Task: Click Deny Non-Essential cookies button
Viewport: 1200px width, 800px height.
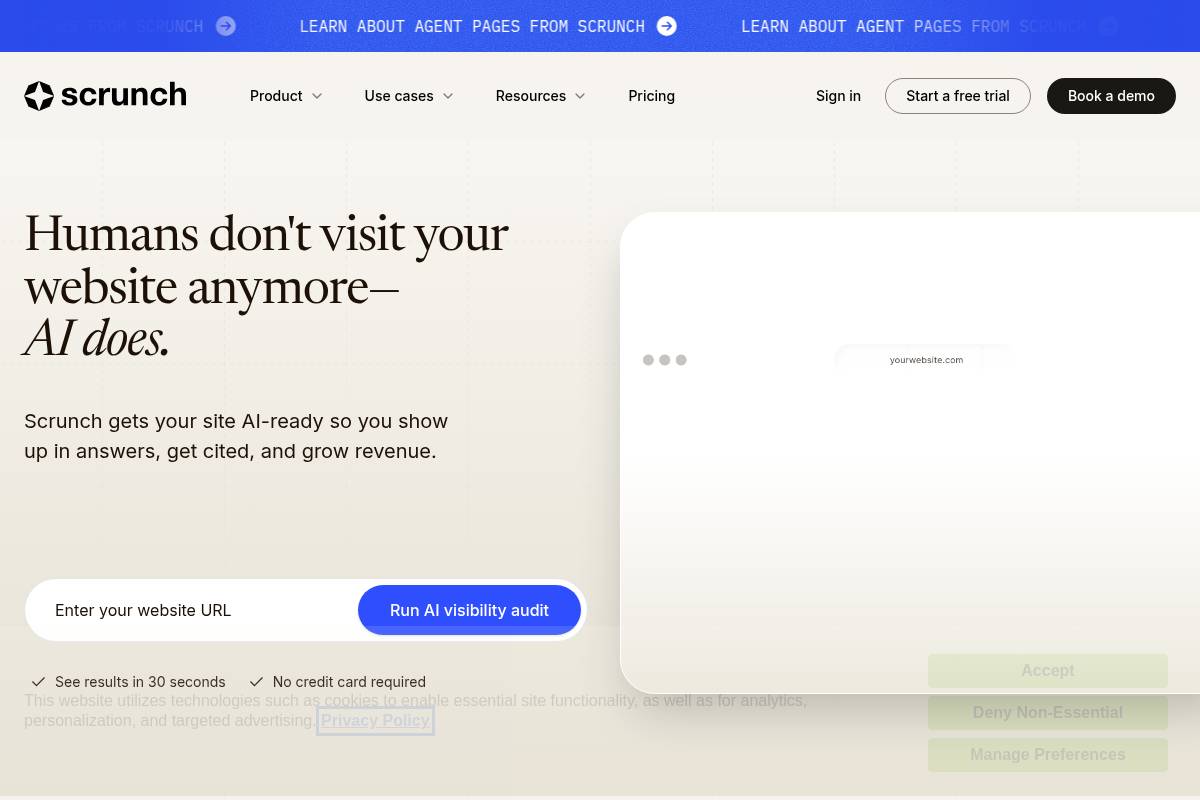Action: [1048, 713]
